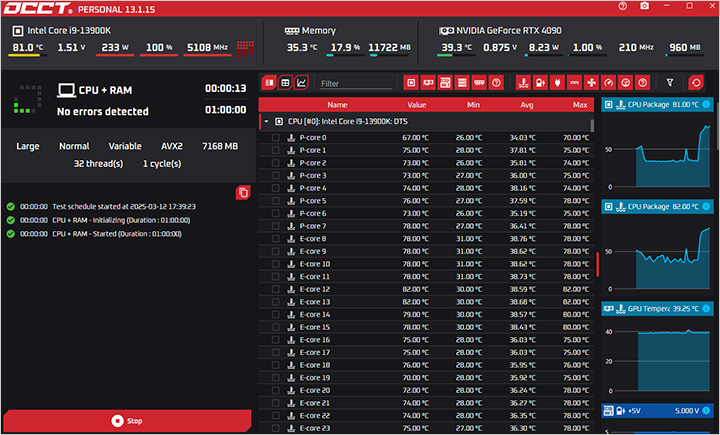
Task: Check the P-core 3 checkbox
Action: point(276,175)
